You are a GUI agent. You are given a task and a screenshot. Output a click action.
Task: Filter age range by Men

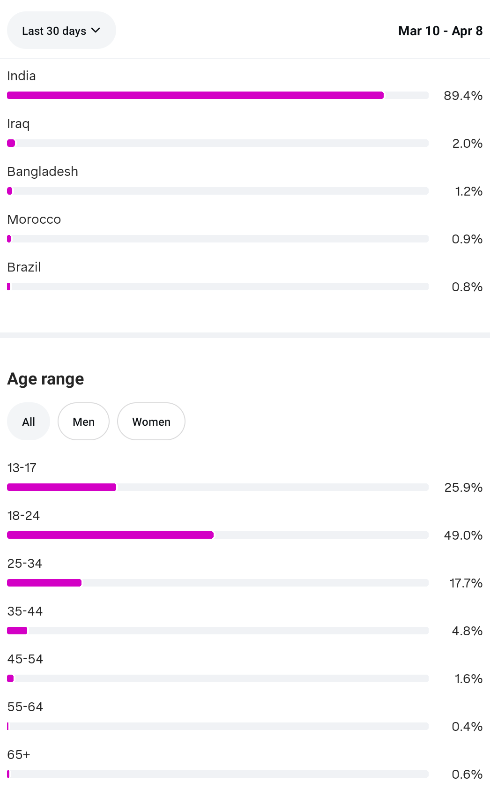point(83,422)
